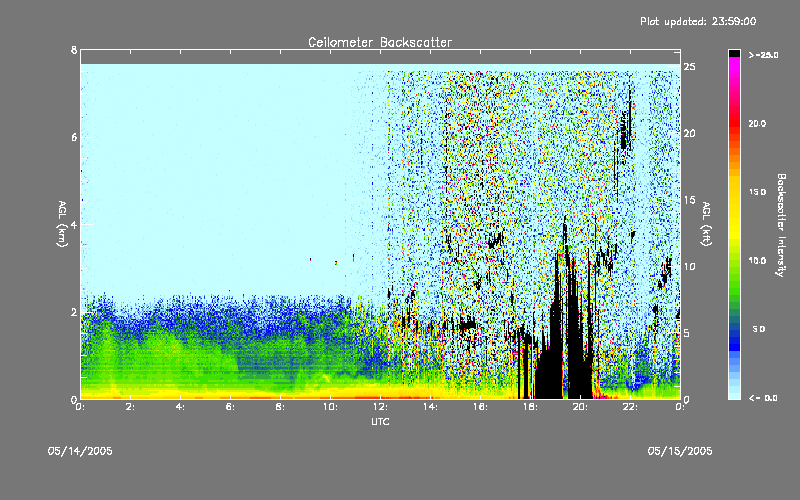Click the '22:' hour tick label
This screenshot has width=800, height=500.
click(631, 407)
